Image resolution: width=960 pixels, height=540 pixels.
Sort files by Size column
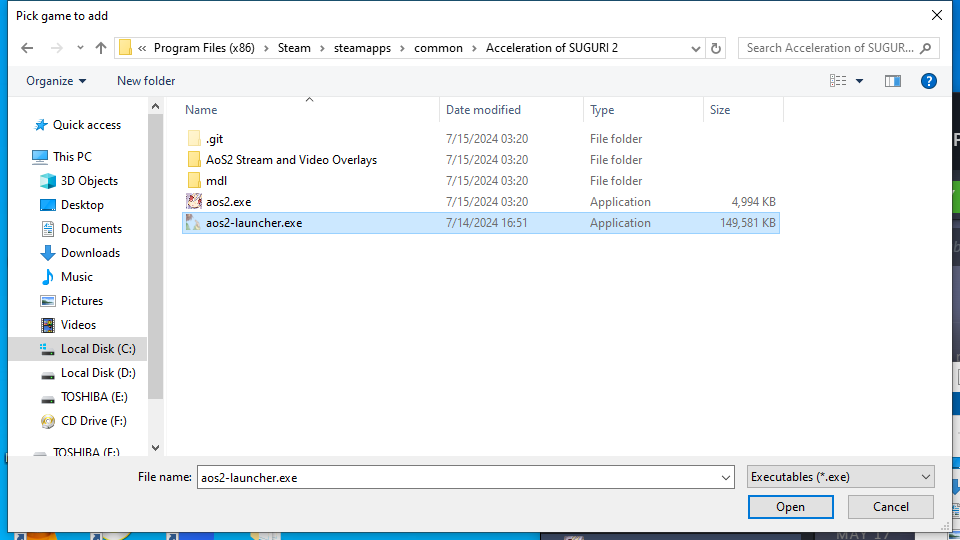tap(719, 110)
